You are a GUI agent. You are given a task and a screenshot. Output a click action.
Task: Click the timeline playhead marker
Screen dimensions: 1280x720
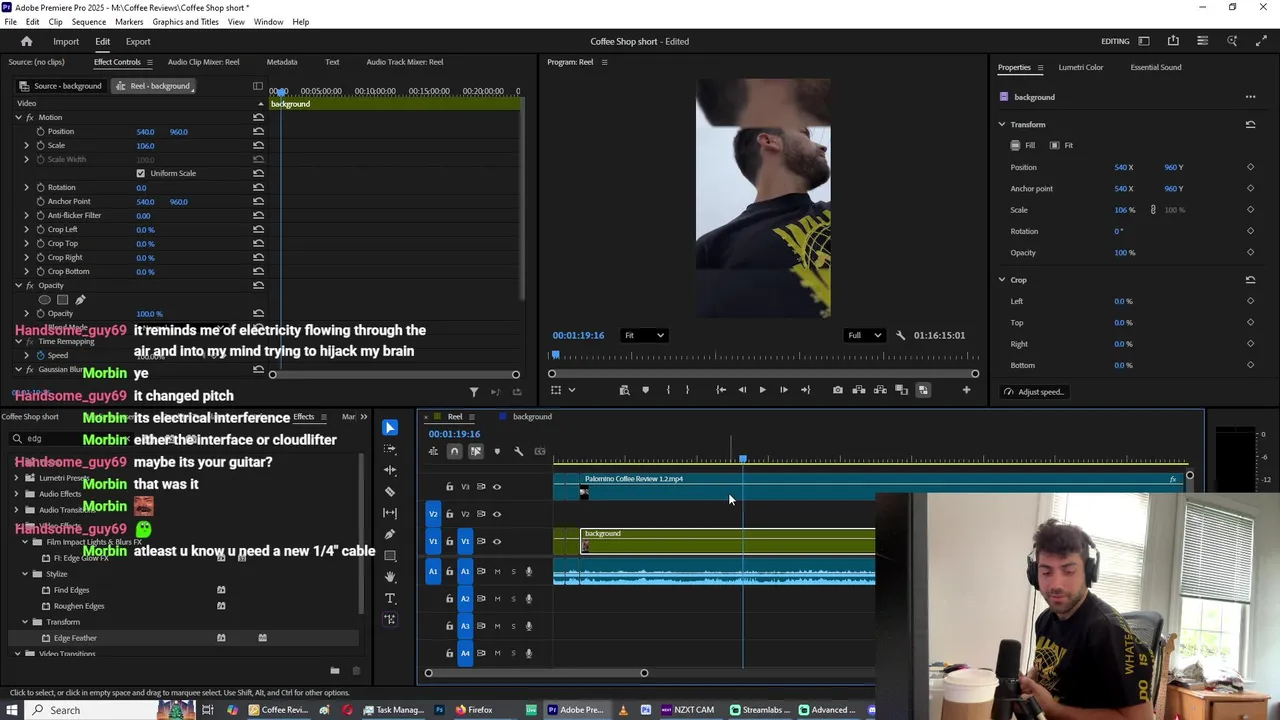(x=743, y=459)
